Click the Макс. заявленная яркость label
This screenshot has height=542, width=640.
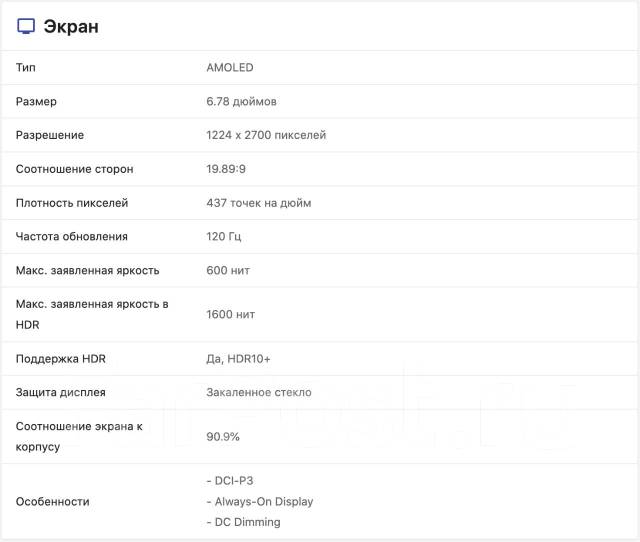click(87, 271)
